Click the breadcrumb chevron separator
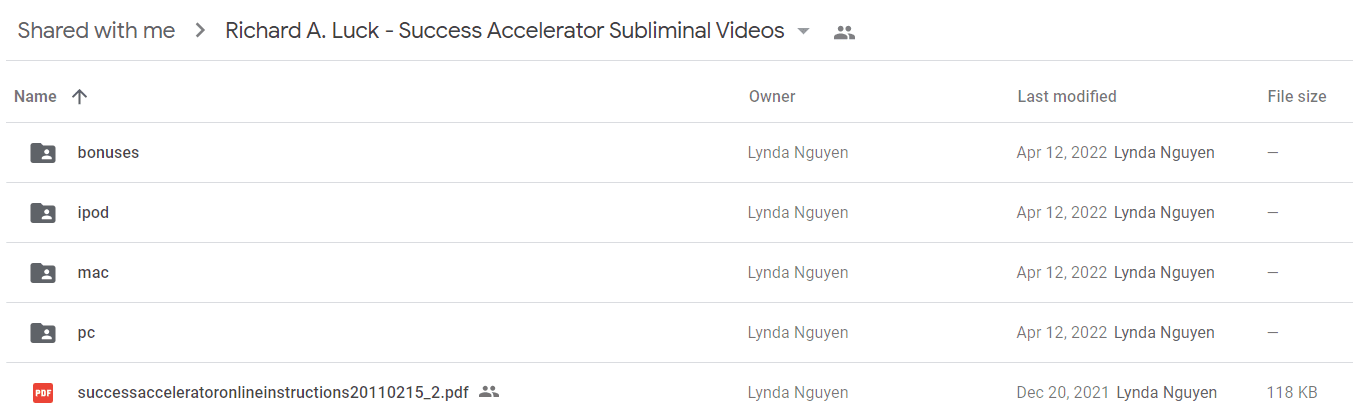 pos(200,32)
